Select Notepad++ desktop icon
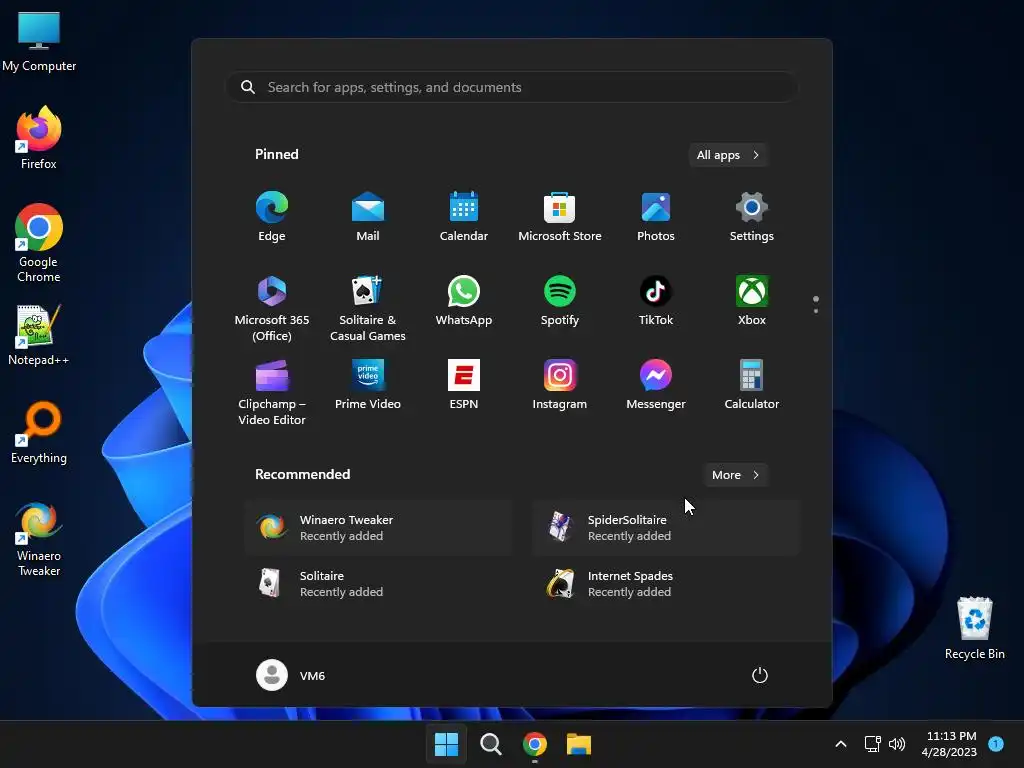This screenshot has height=768, width=1024. click(x=39, y=334)
